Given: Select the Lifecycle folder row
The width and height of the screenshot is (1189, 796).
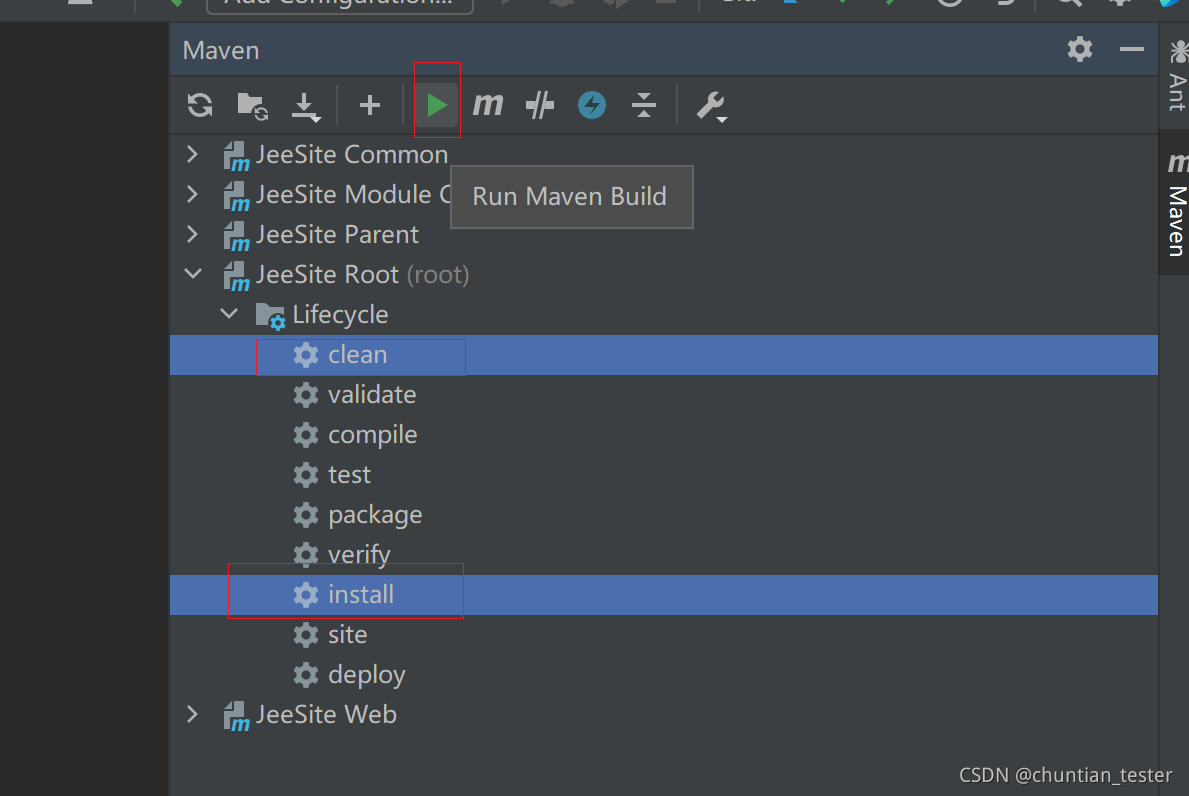Looking at the screenshot, I should [x=664, y=315].
